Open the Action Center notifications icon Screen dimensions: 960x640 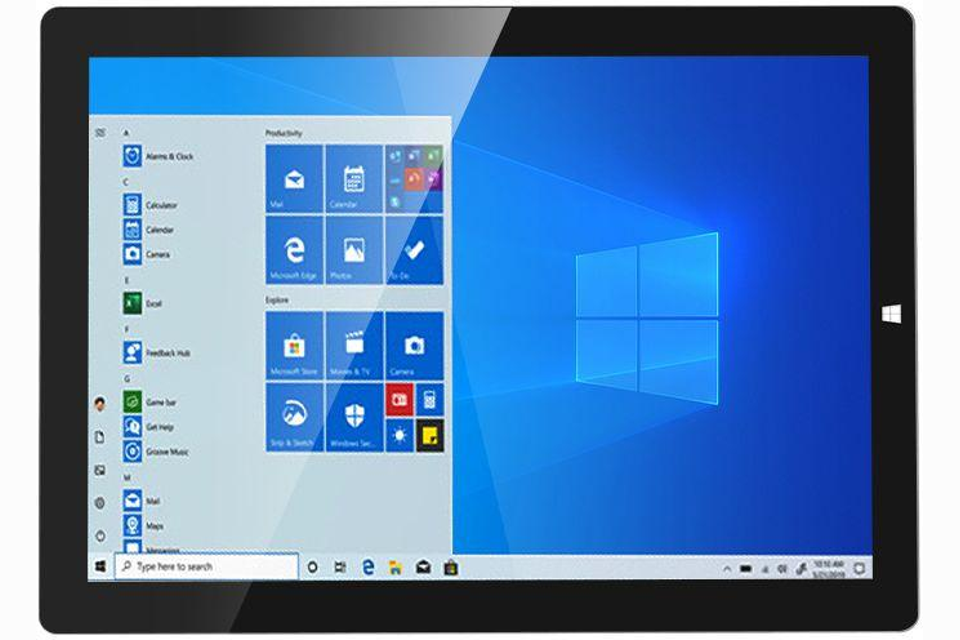click(860, 569)
